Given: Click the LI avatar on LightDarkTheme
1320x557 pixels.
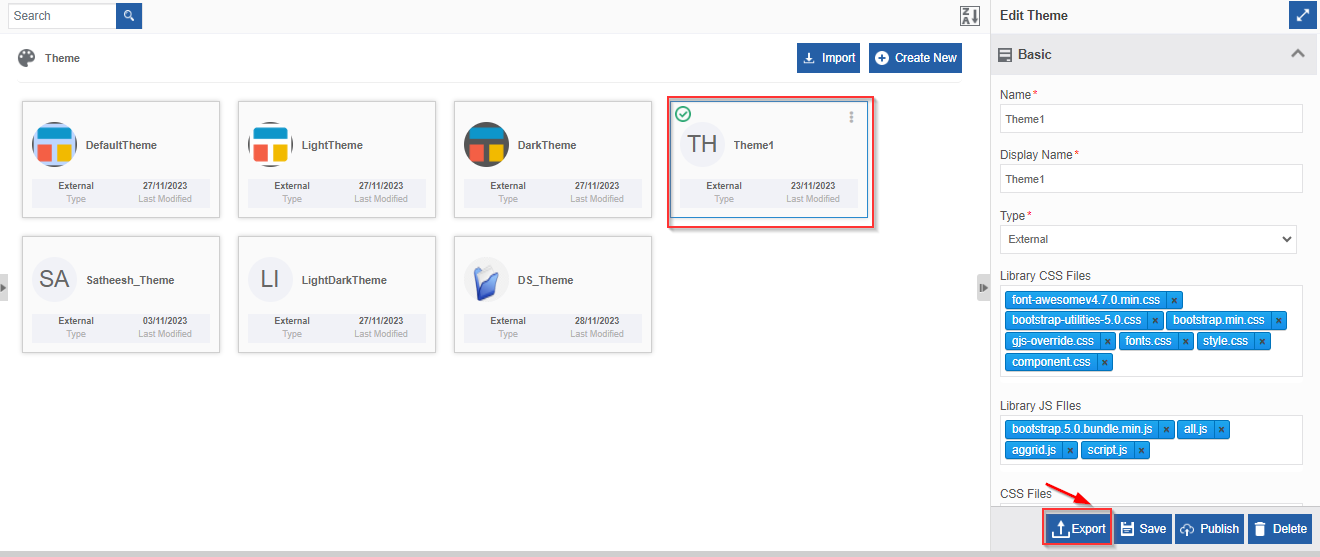Looking at the screenshot, I should pyautogui.click(x=270, y=280).
